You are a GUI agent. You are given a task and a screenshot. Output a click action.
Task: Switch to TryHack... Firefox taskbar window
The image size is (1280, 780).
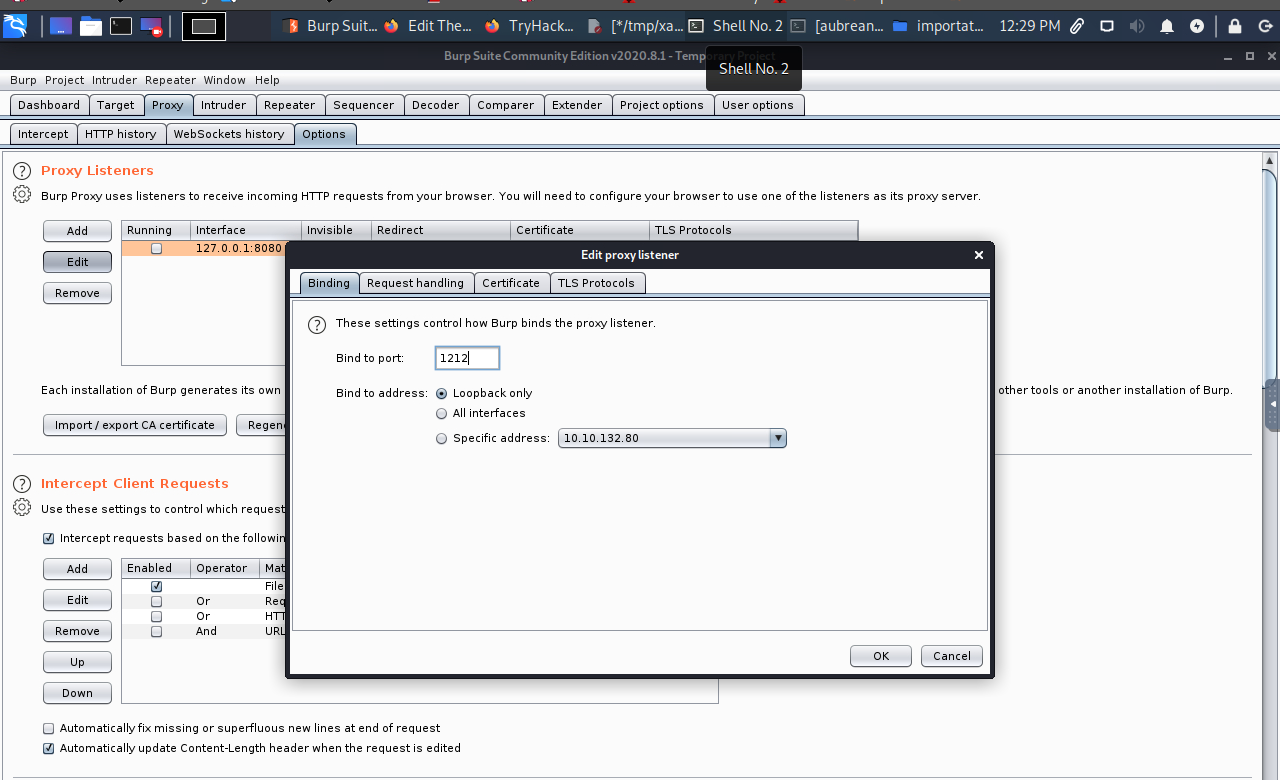(528, 26)
